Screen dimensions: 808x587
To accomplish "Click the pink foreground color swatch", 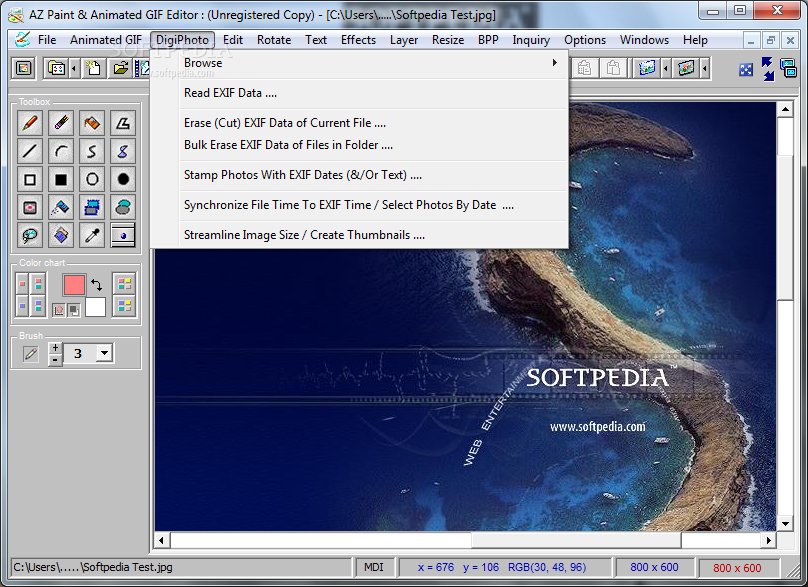I will [74, 284].
